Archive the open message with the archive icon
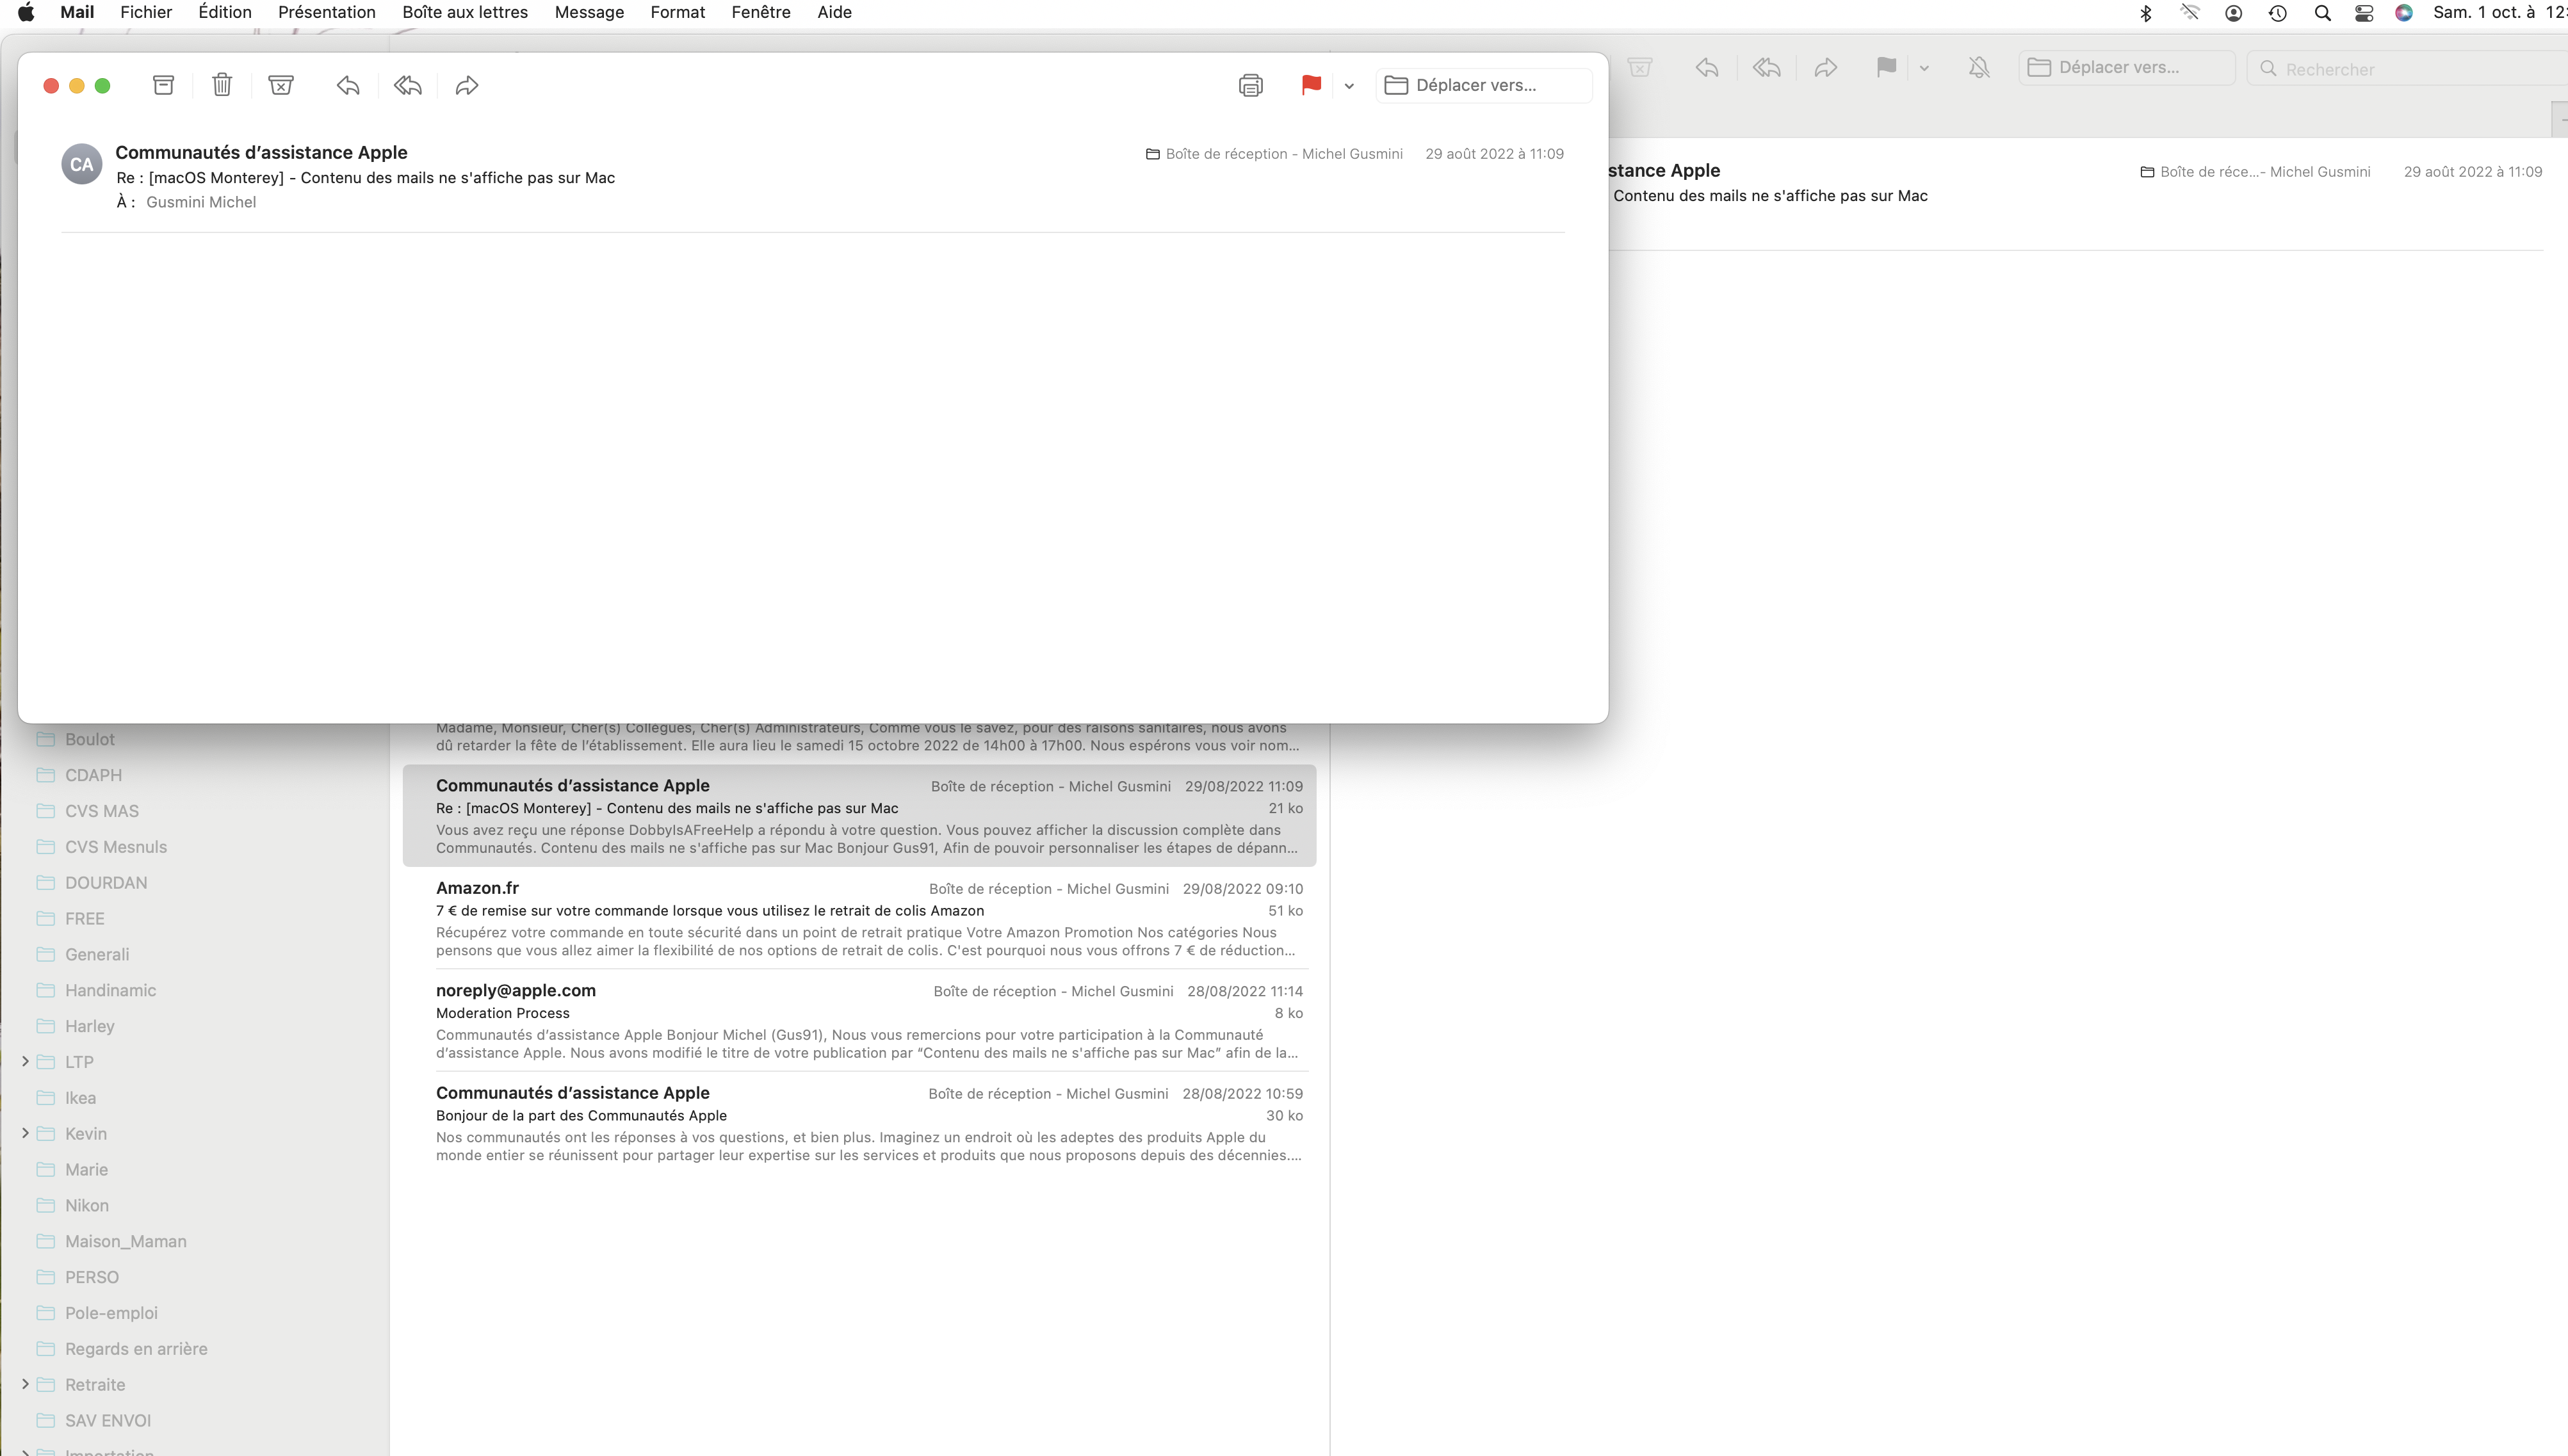Image resolution: width=2568 pixels, height=1456 pixels. coord(163,85)
